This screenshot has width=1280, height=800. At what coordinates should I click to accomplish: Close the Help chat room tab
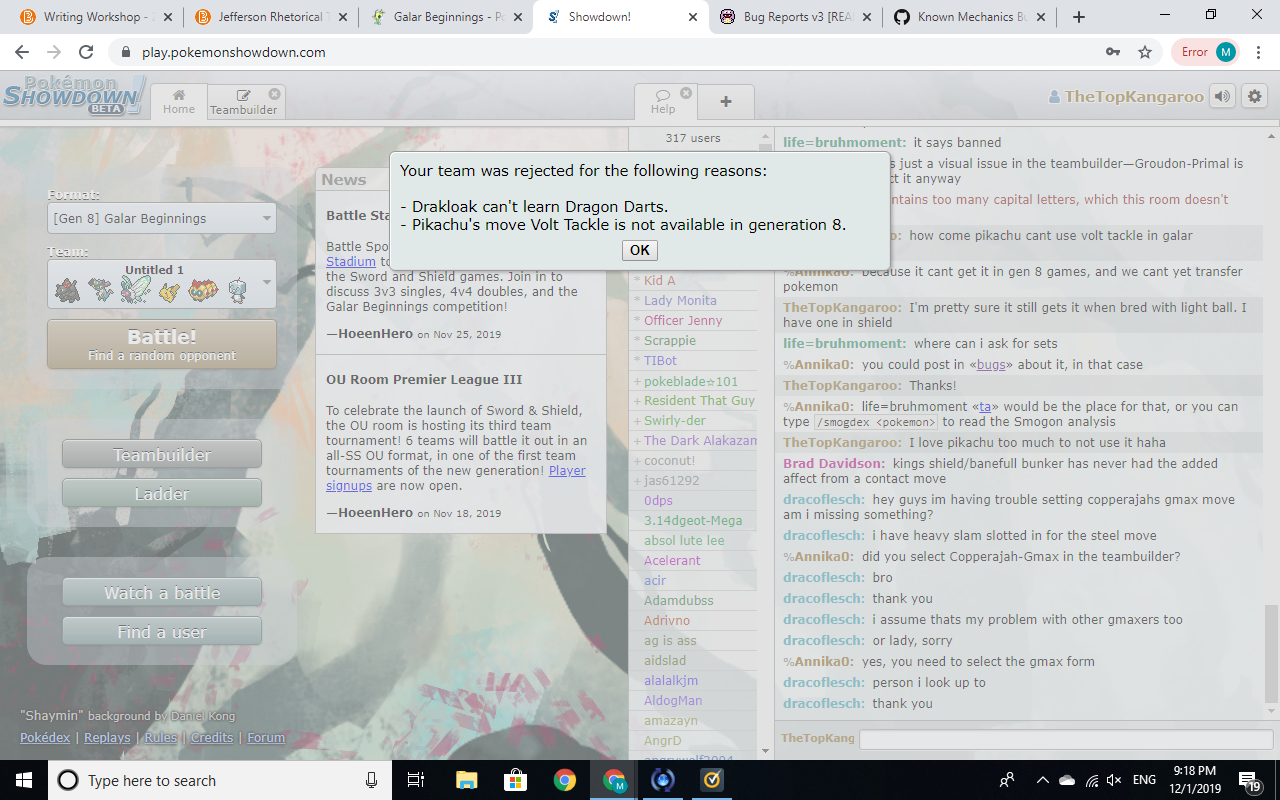pyautogui.click(x=686, y=93)
